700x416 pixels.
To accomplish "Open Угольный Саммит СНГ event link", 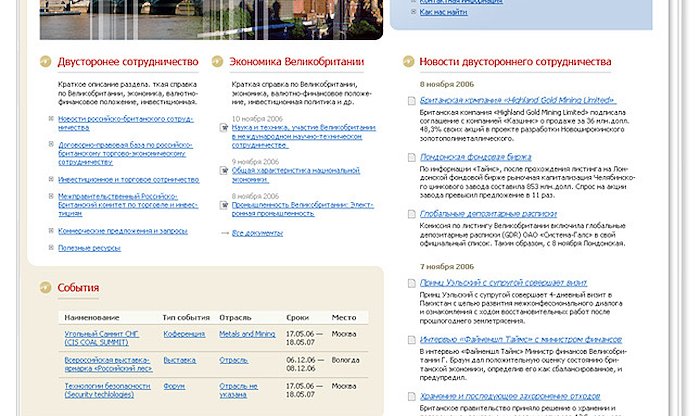I will tap(102, 338).
